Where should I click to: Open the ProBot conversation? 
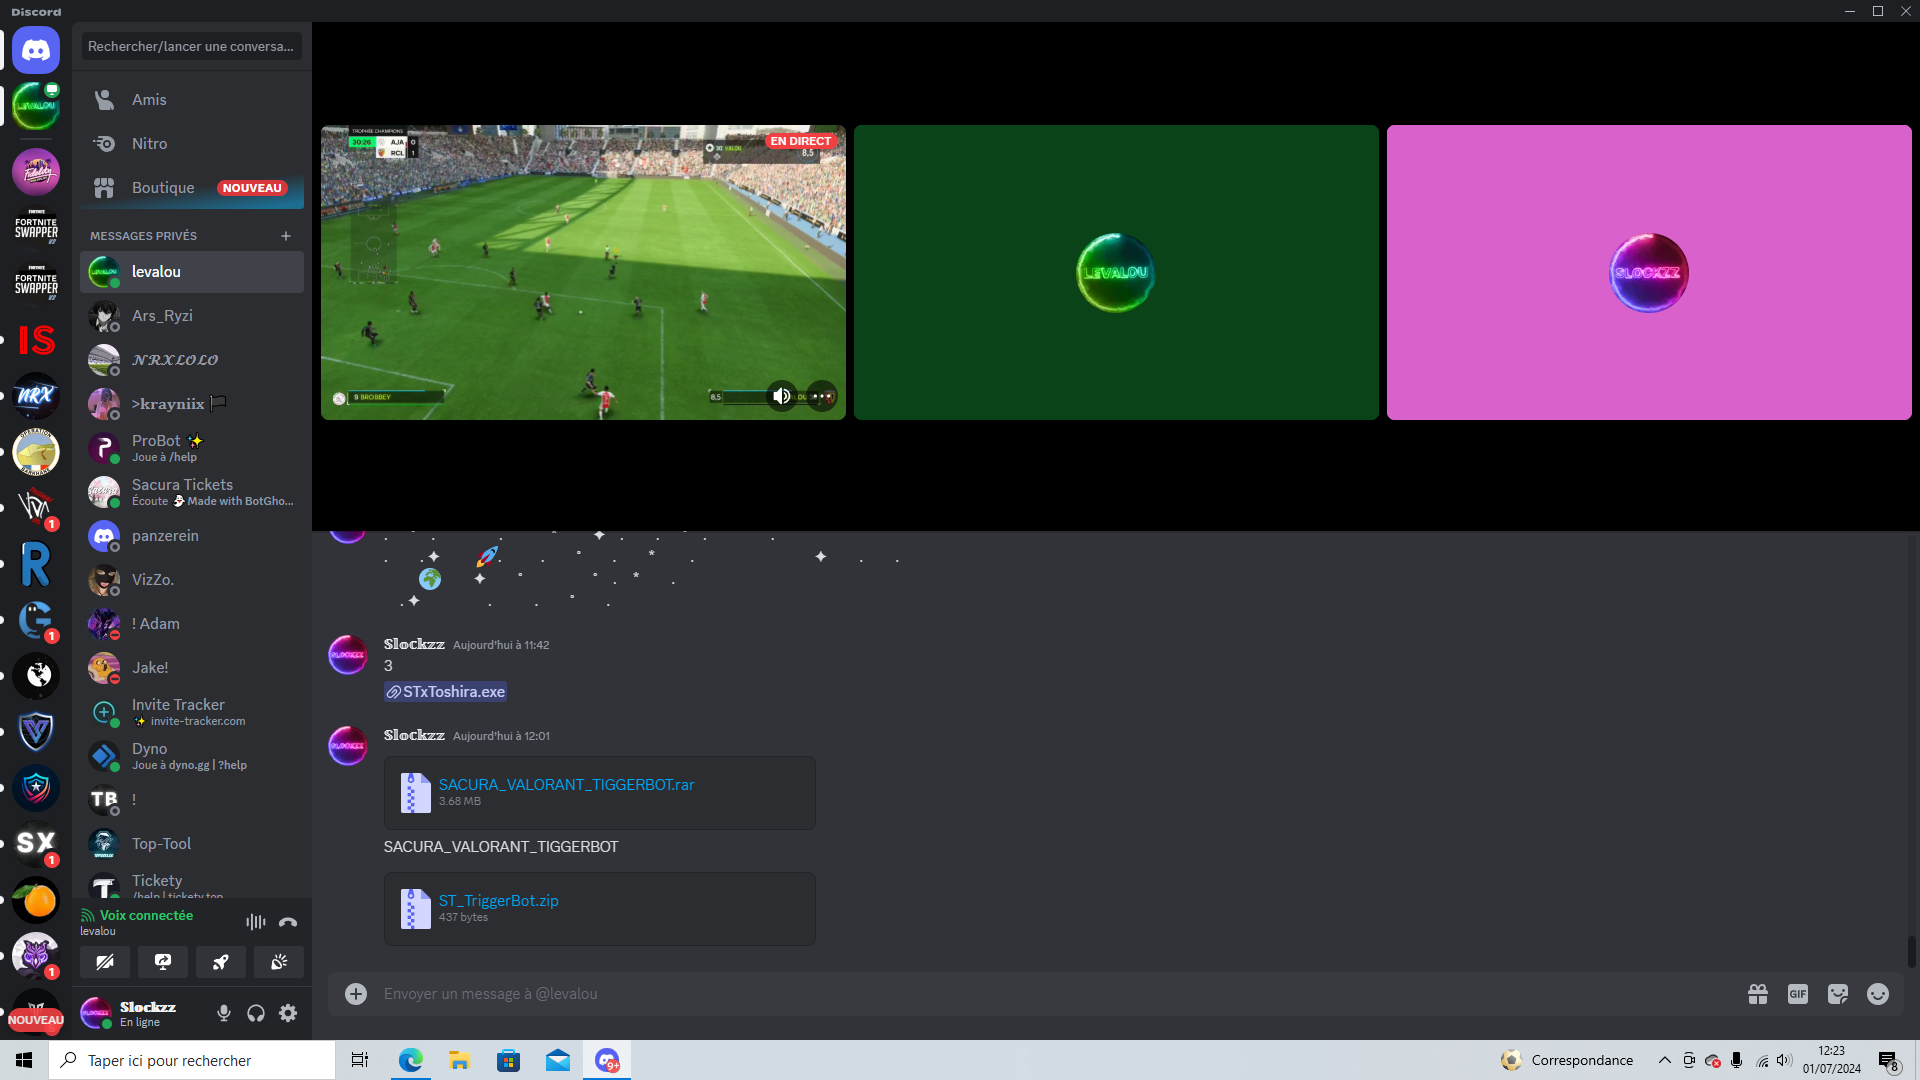click(192, 448)
